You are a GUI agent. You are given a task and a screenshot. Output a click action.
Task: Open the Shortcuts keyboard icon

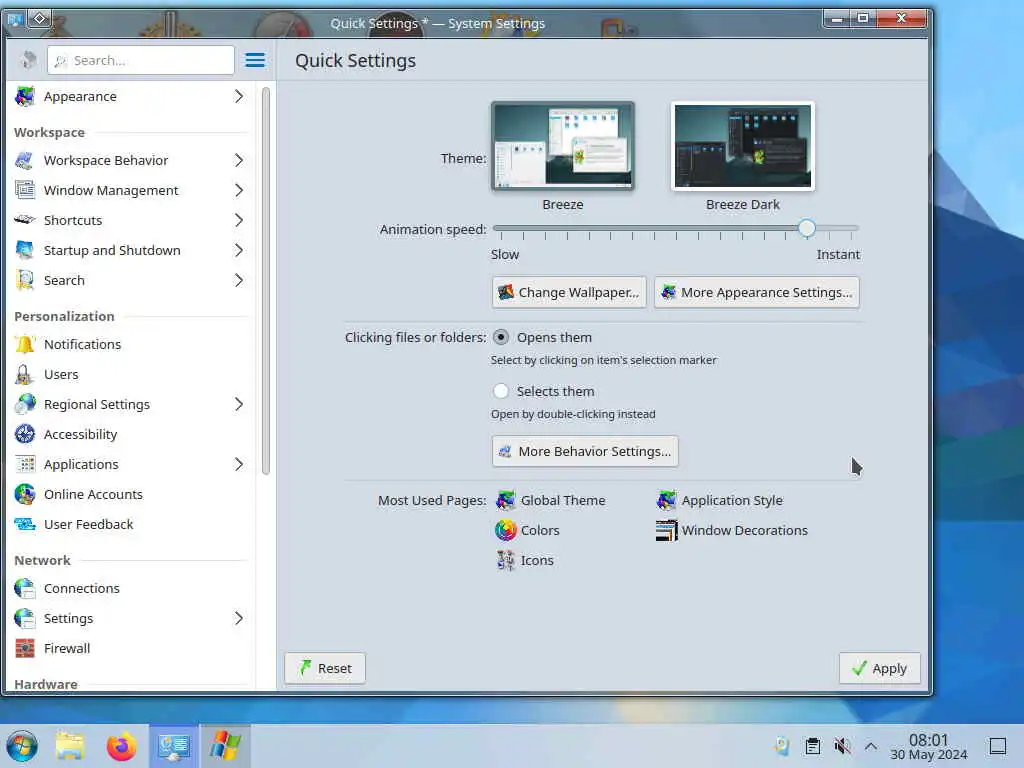pos(25,220)
